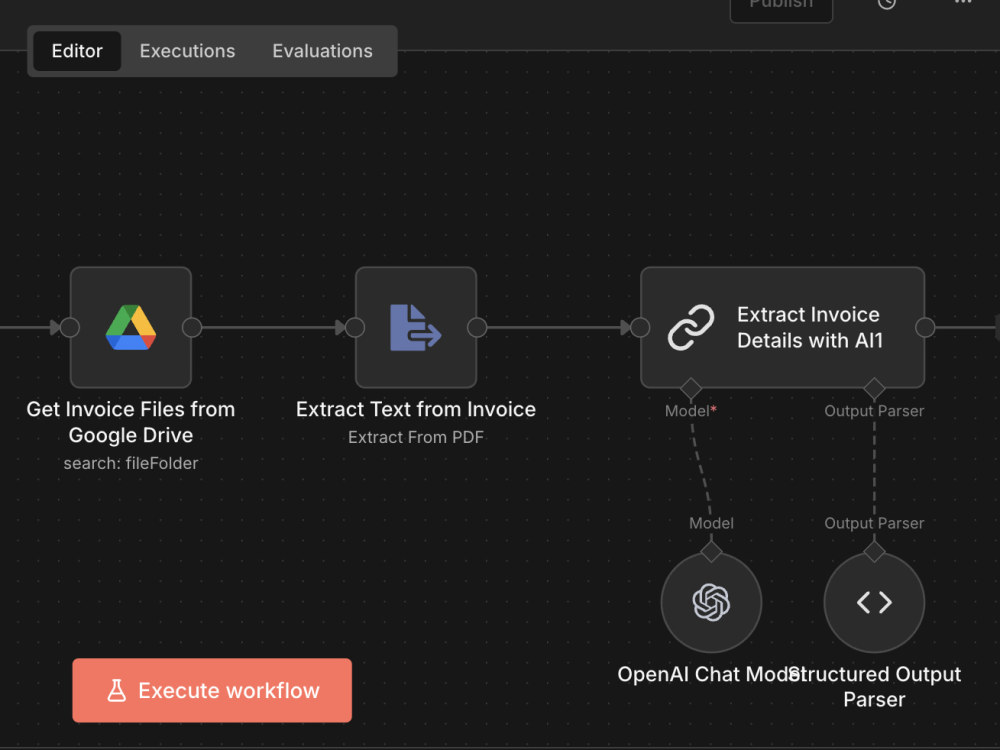Click 'Structured Output Parser' node label

(874, 687)
